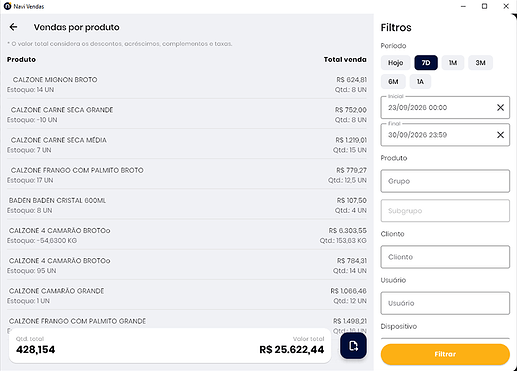Click the Produto column header
The height and width of the screenshot is (371, 517).
(21, 59)
